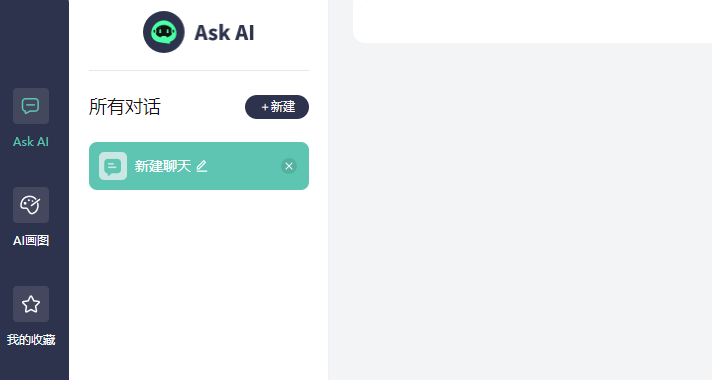Open the Ask AI chat icon in sidebar
This screenshot has width=712, height=380.
tap(31, 106)
